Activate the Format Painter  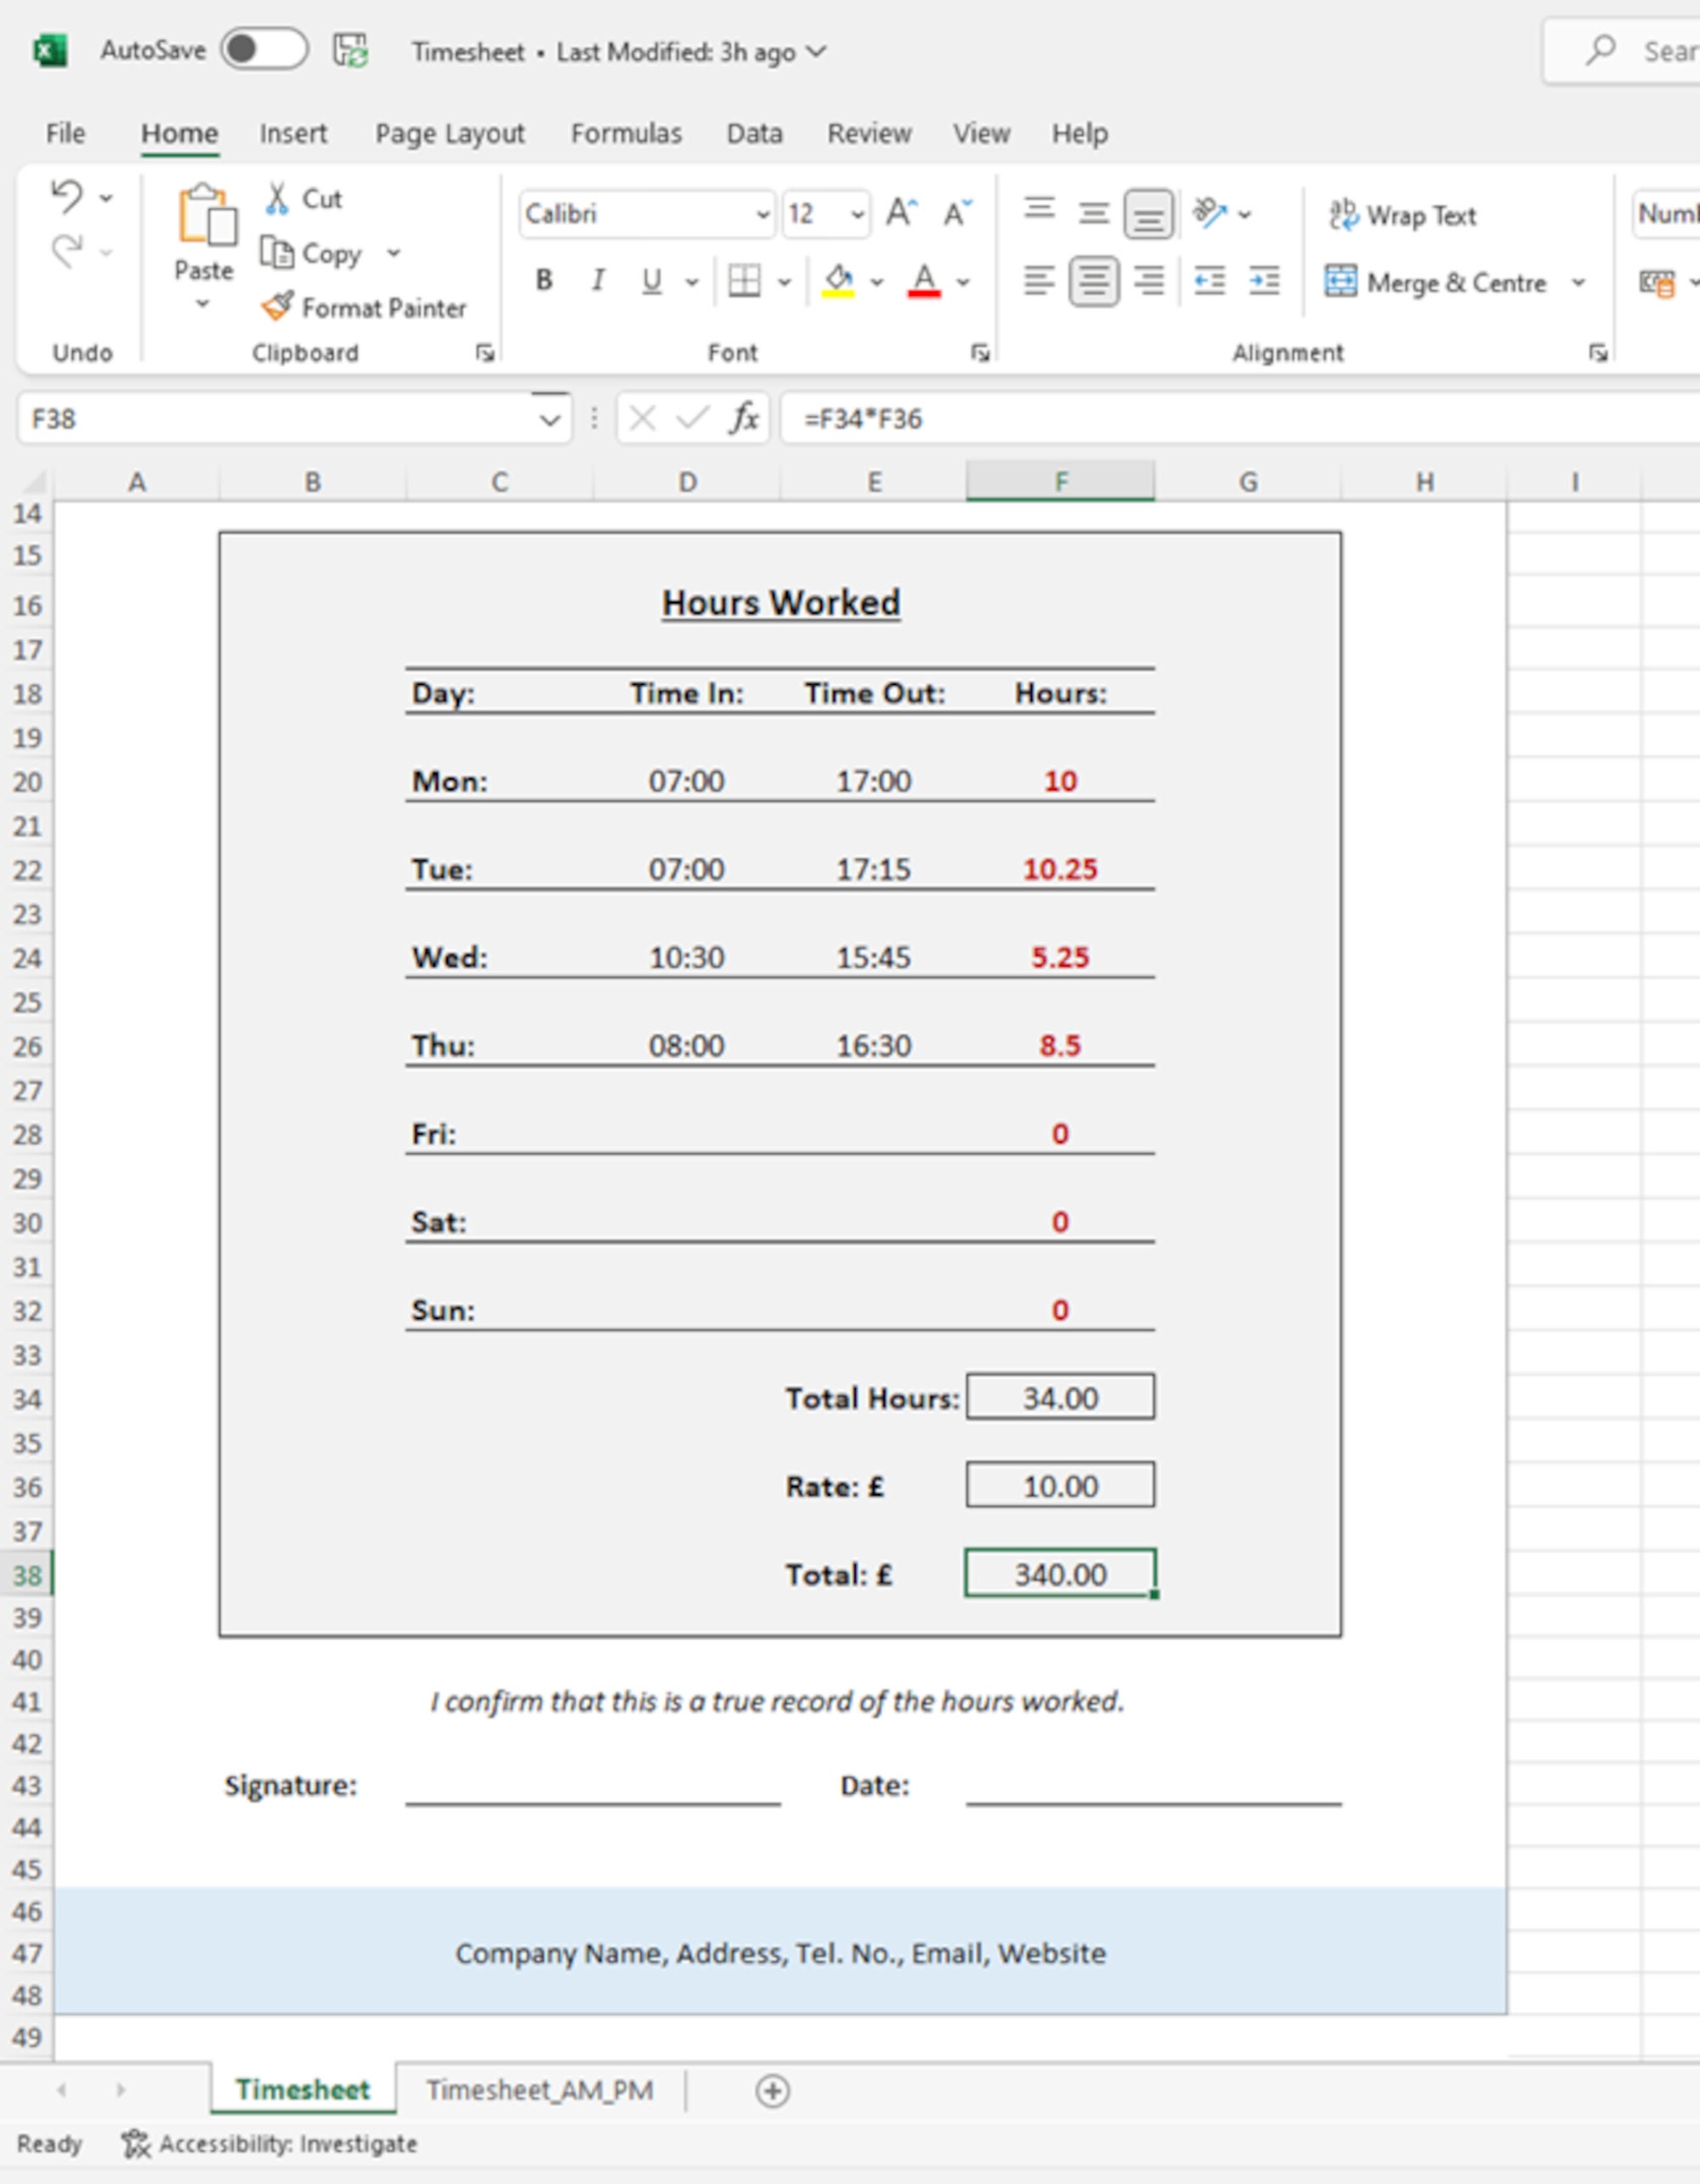pyautogui.click(x=364, y=307)
